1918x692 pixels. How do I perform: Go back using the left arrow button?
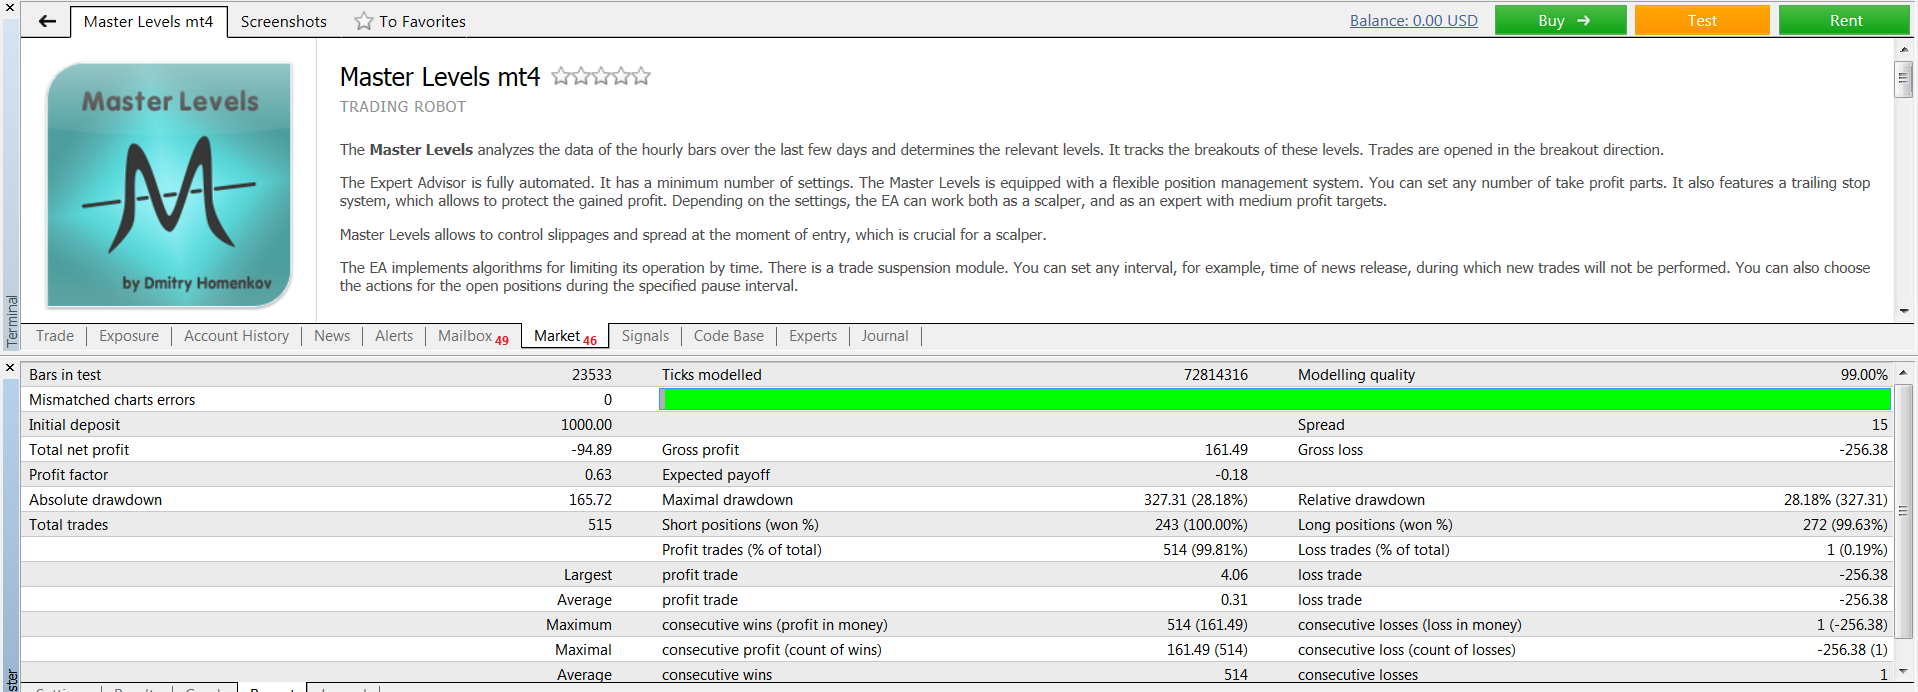click(47, 21)
